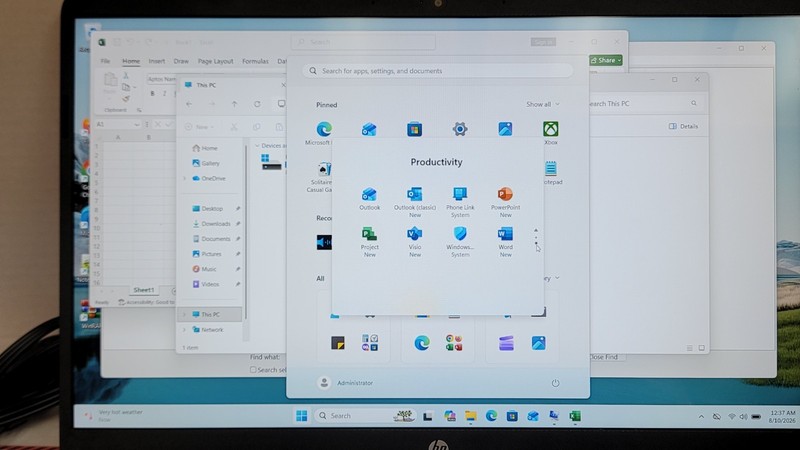Click the Windows Start button on taskbar
The image size is (800, 450).
point(302,416)
